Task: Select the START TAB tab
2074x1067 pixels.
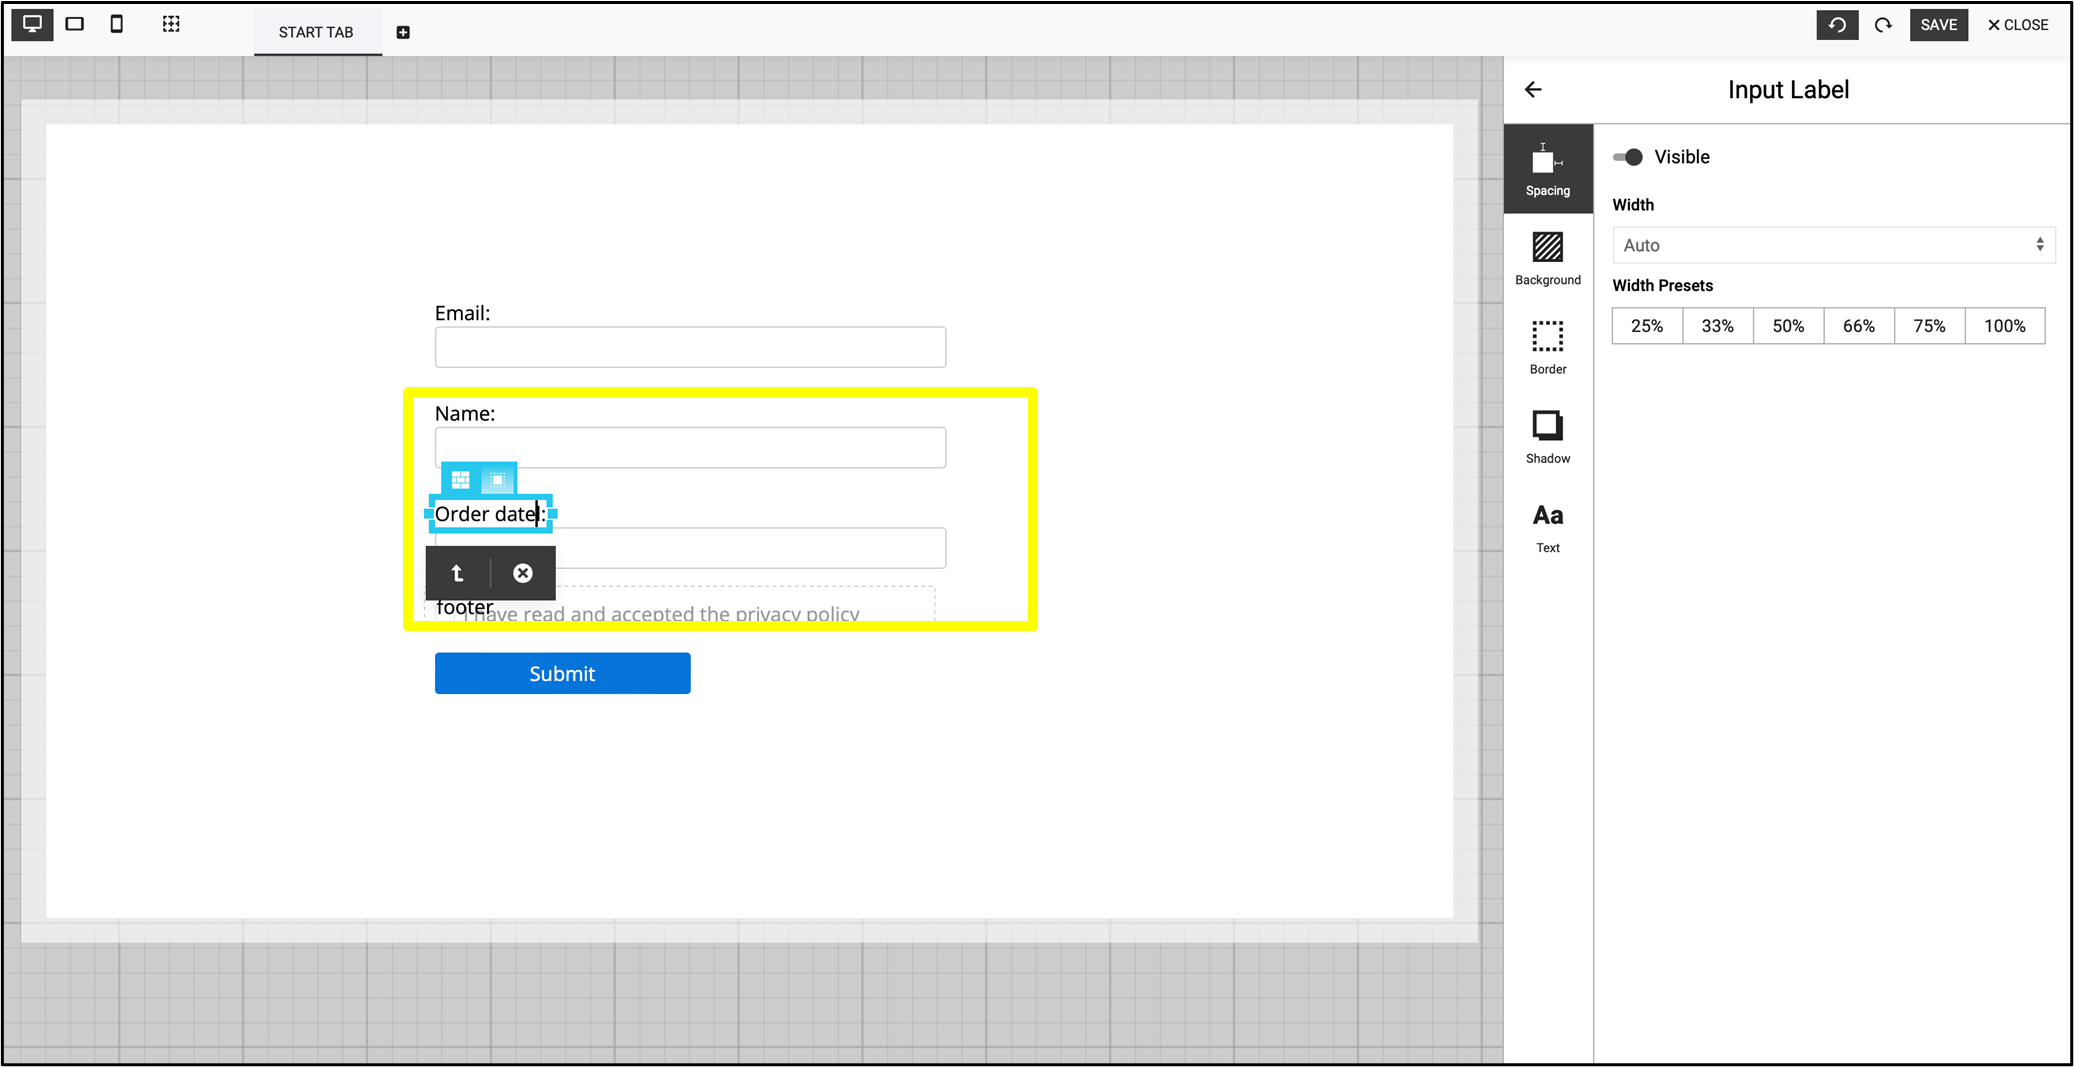Action: (x=316, y=32)
